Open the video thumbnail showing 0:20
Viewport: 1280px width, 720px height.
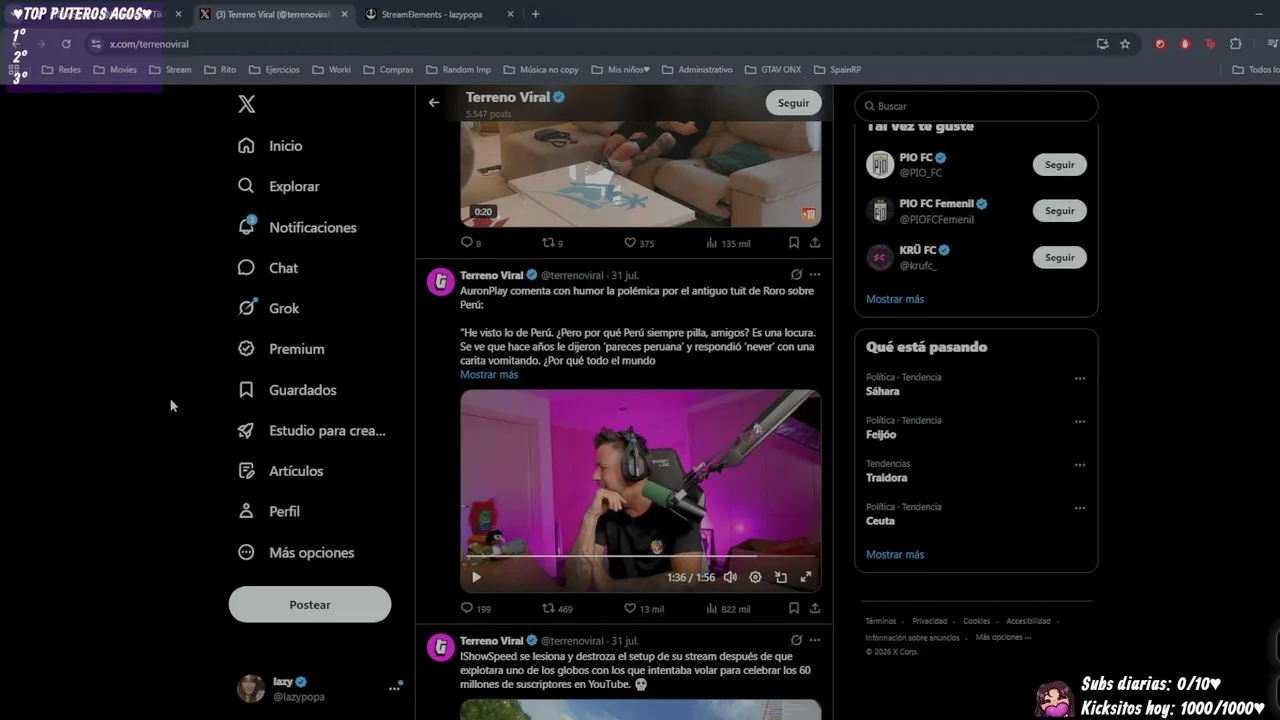(641, 174)
